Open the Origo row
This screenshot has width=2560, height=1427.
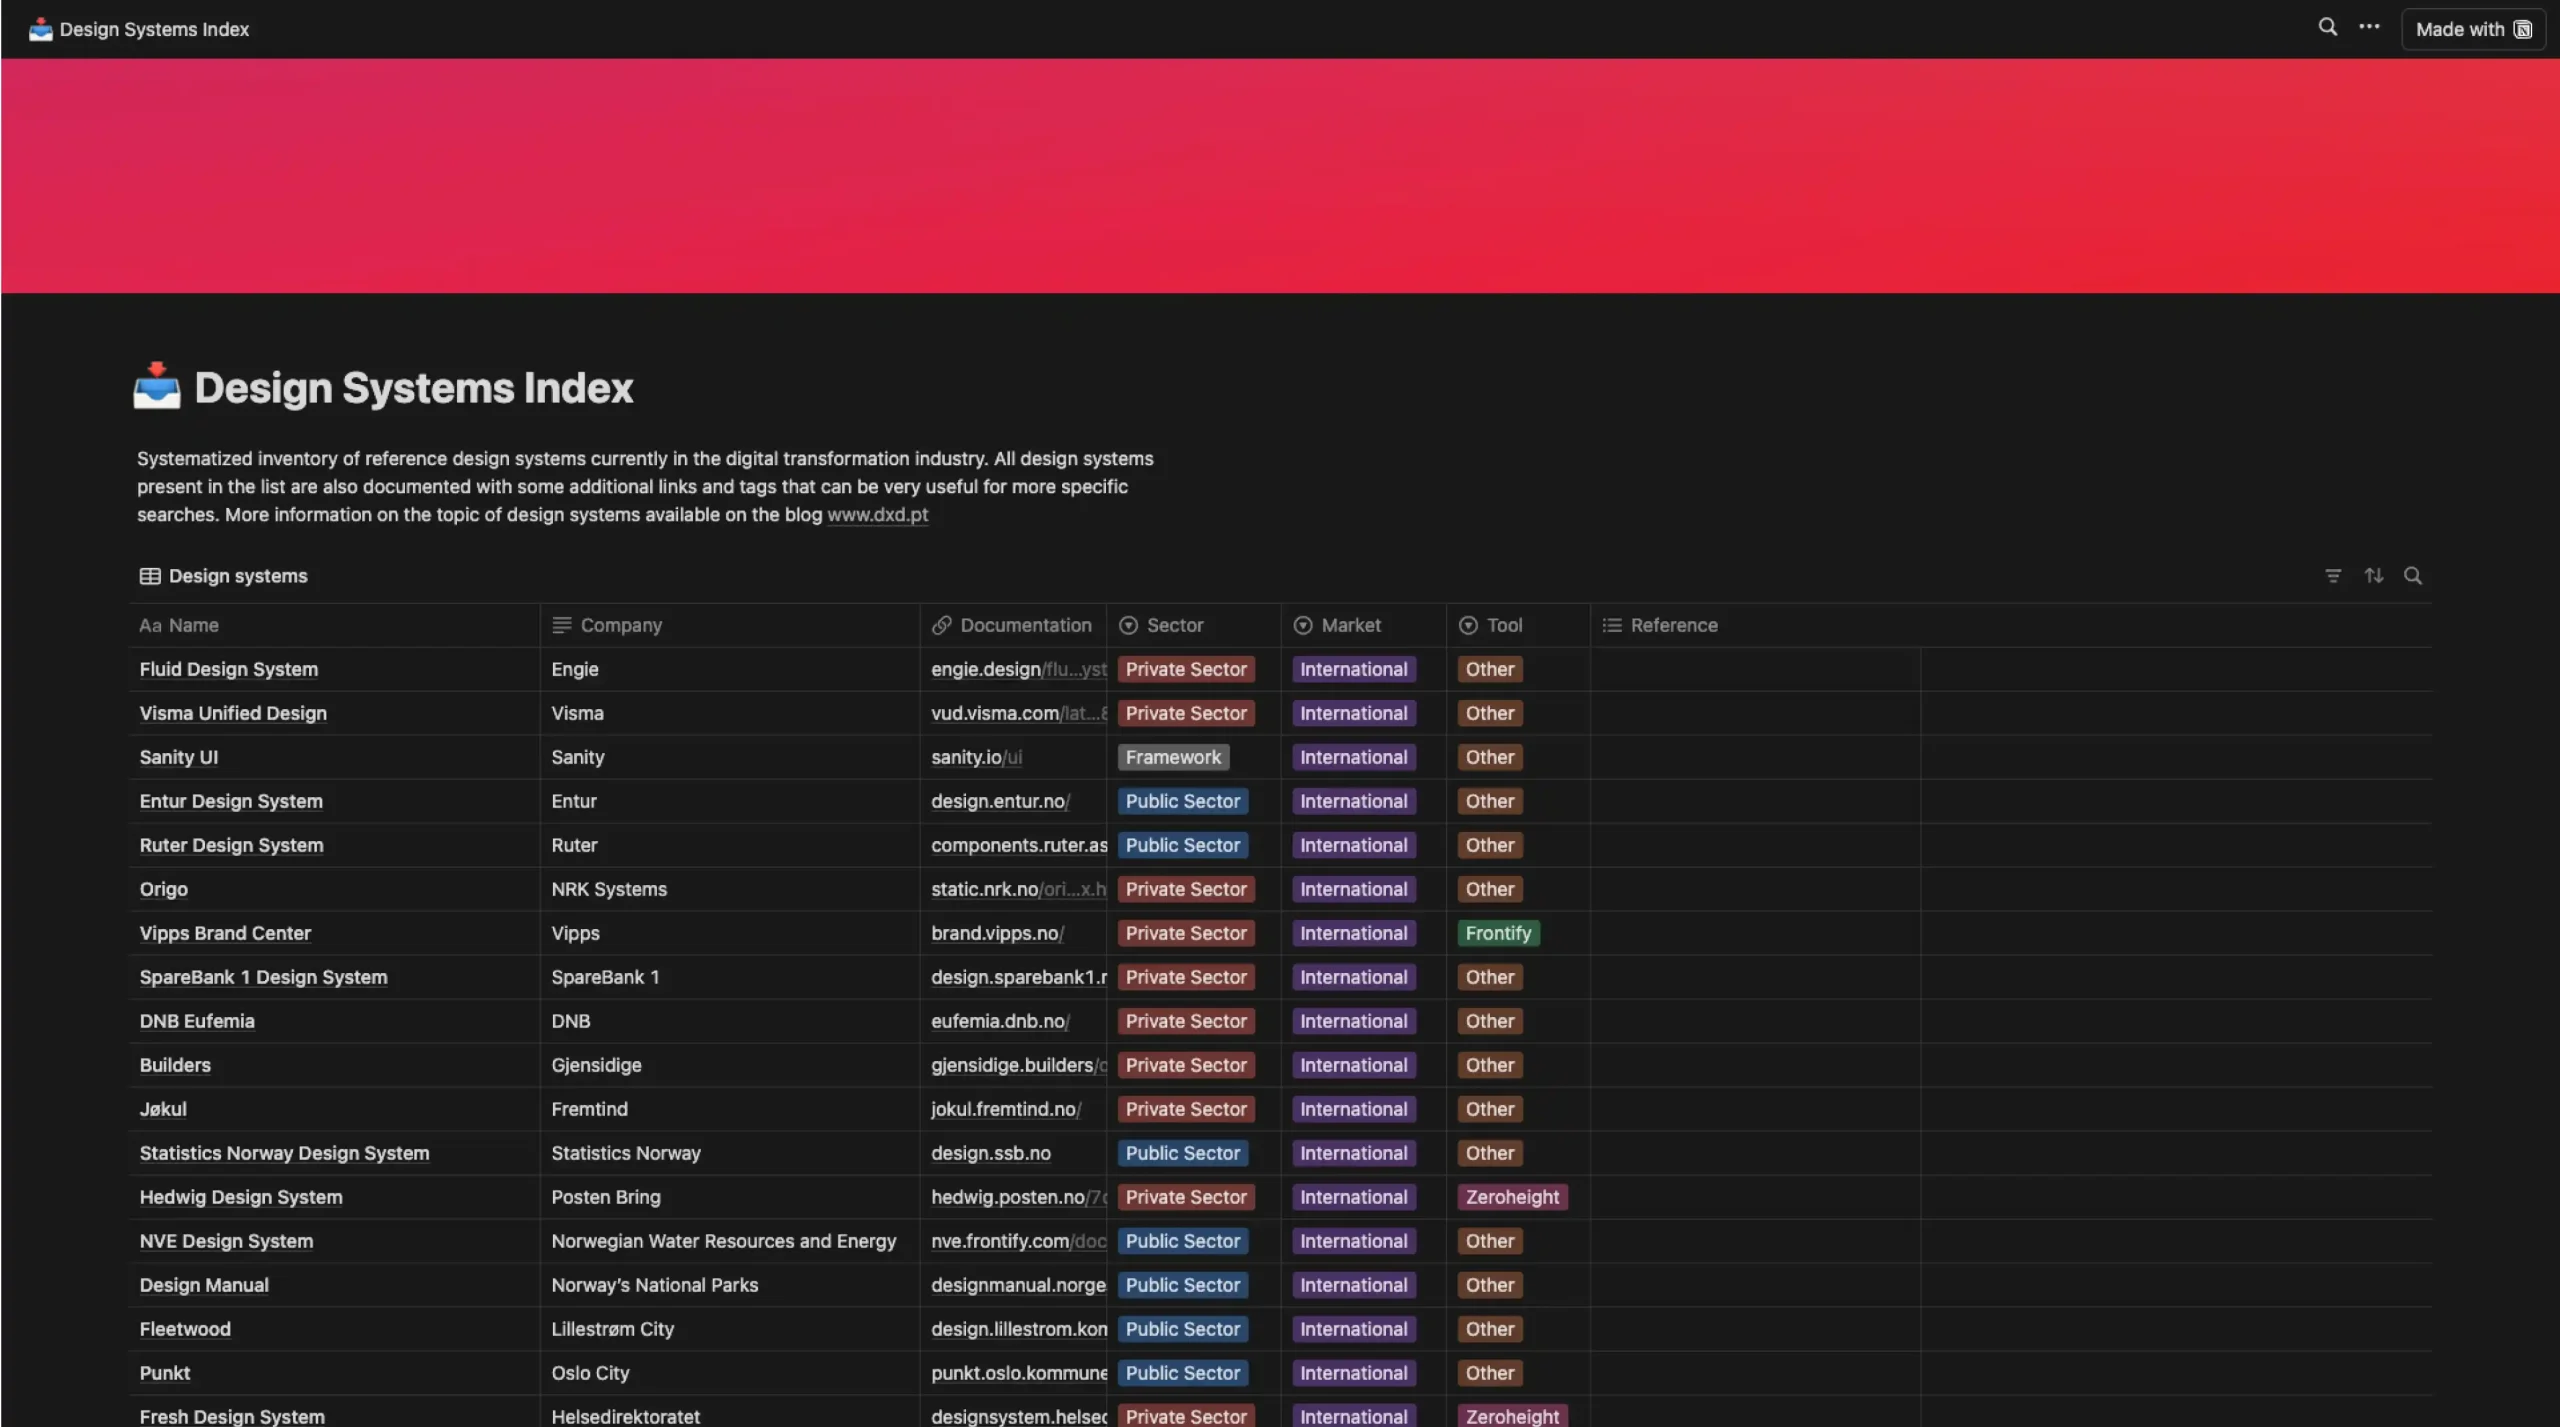pos(163,889)
